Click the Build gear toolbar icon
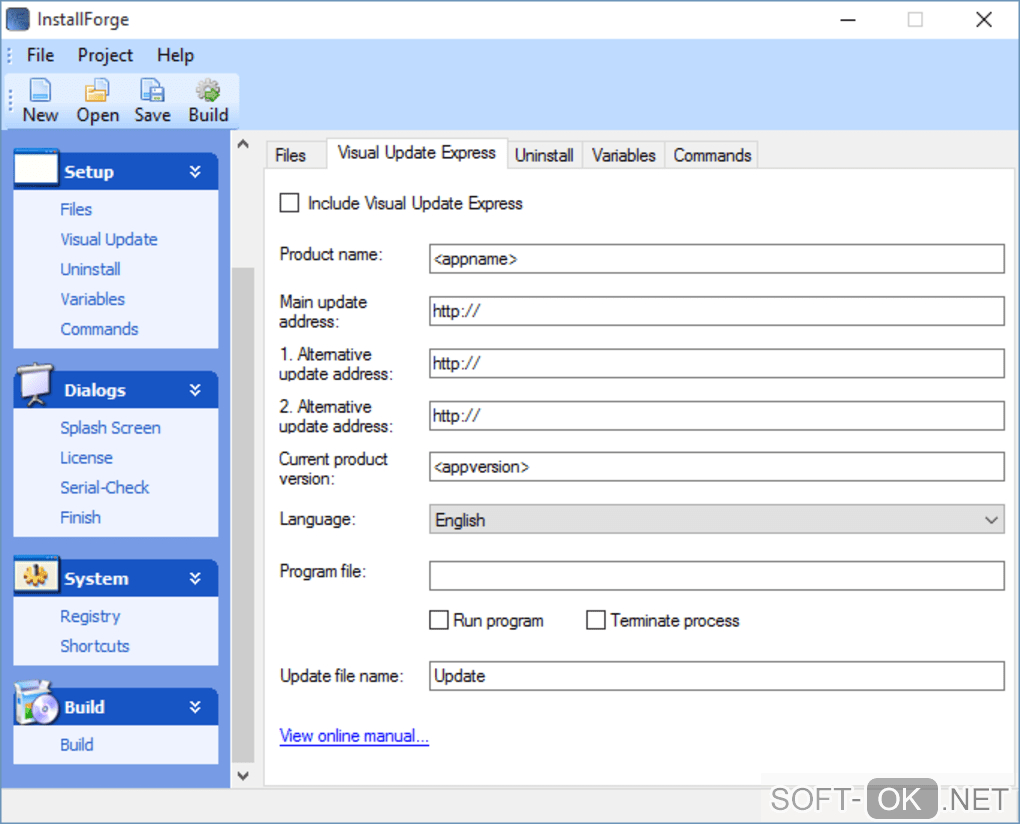This screenshot has width=1020, height=824. click(208, 92)
